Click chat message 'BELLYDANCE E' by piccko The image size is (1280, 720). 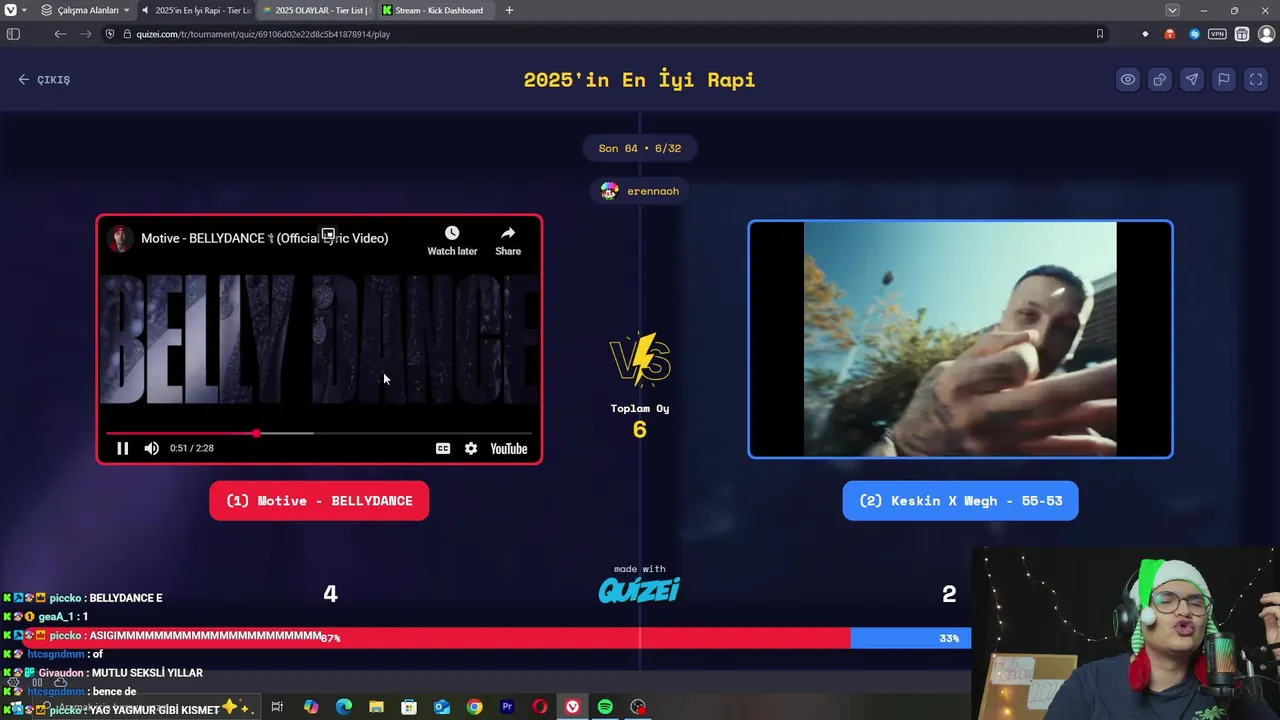[126, 598]
